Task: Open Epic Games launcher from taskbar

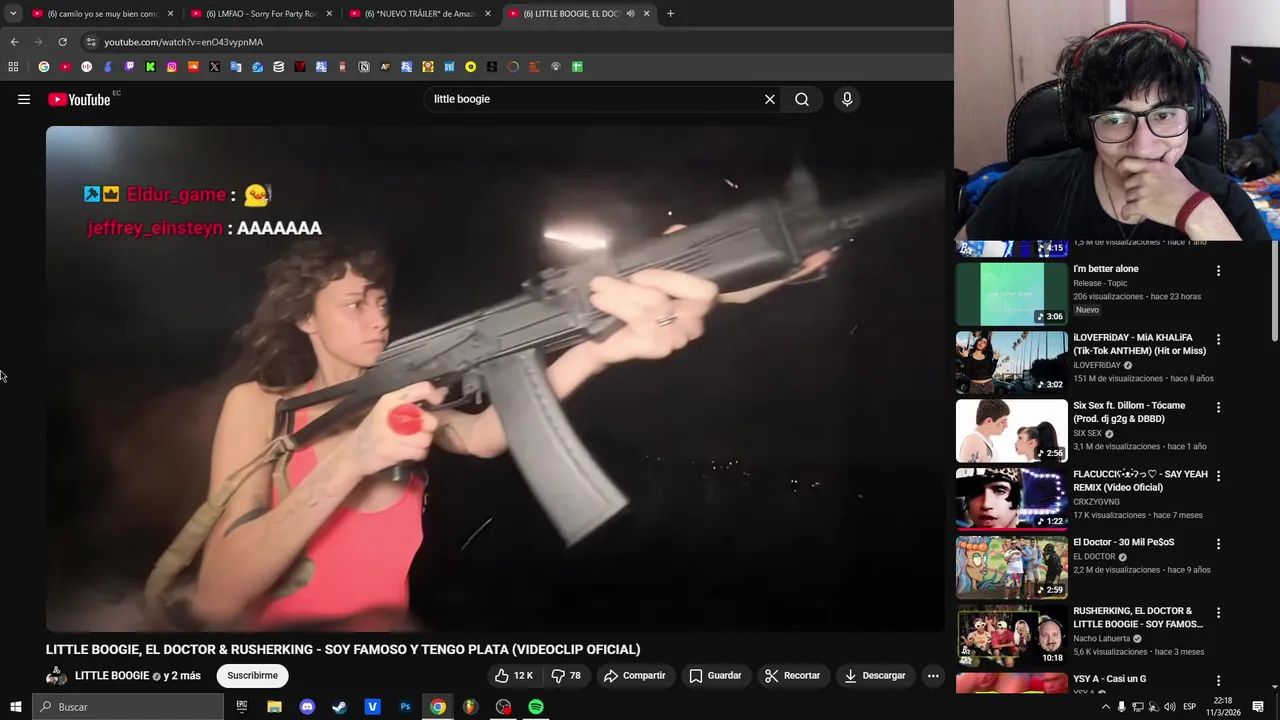Action: [x=241, y=707]
